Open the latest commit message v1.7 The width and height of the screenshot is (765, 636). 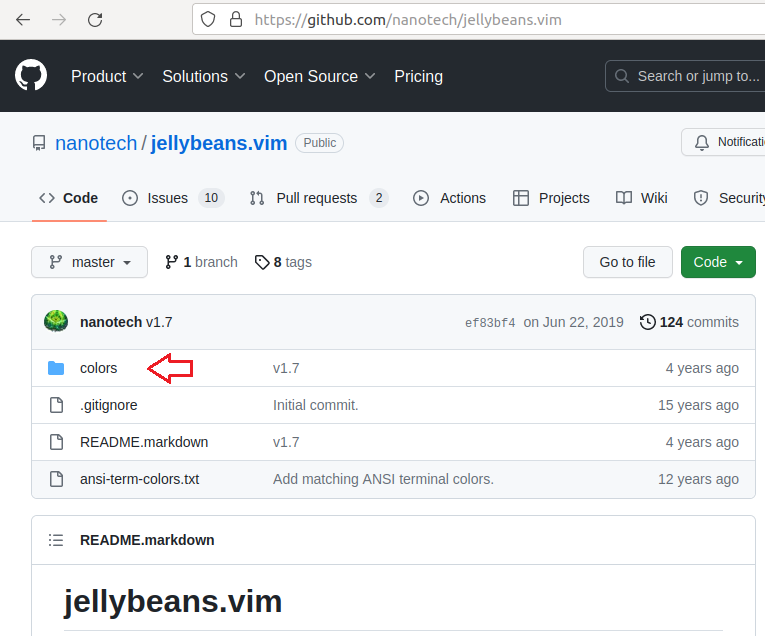point(159,322)
